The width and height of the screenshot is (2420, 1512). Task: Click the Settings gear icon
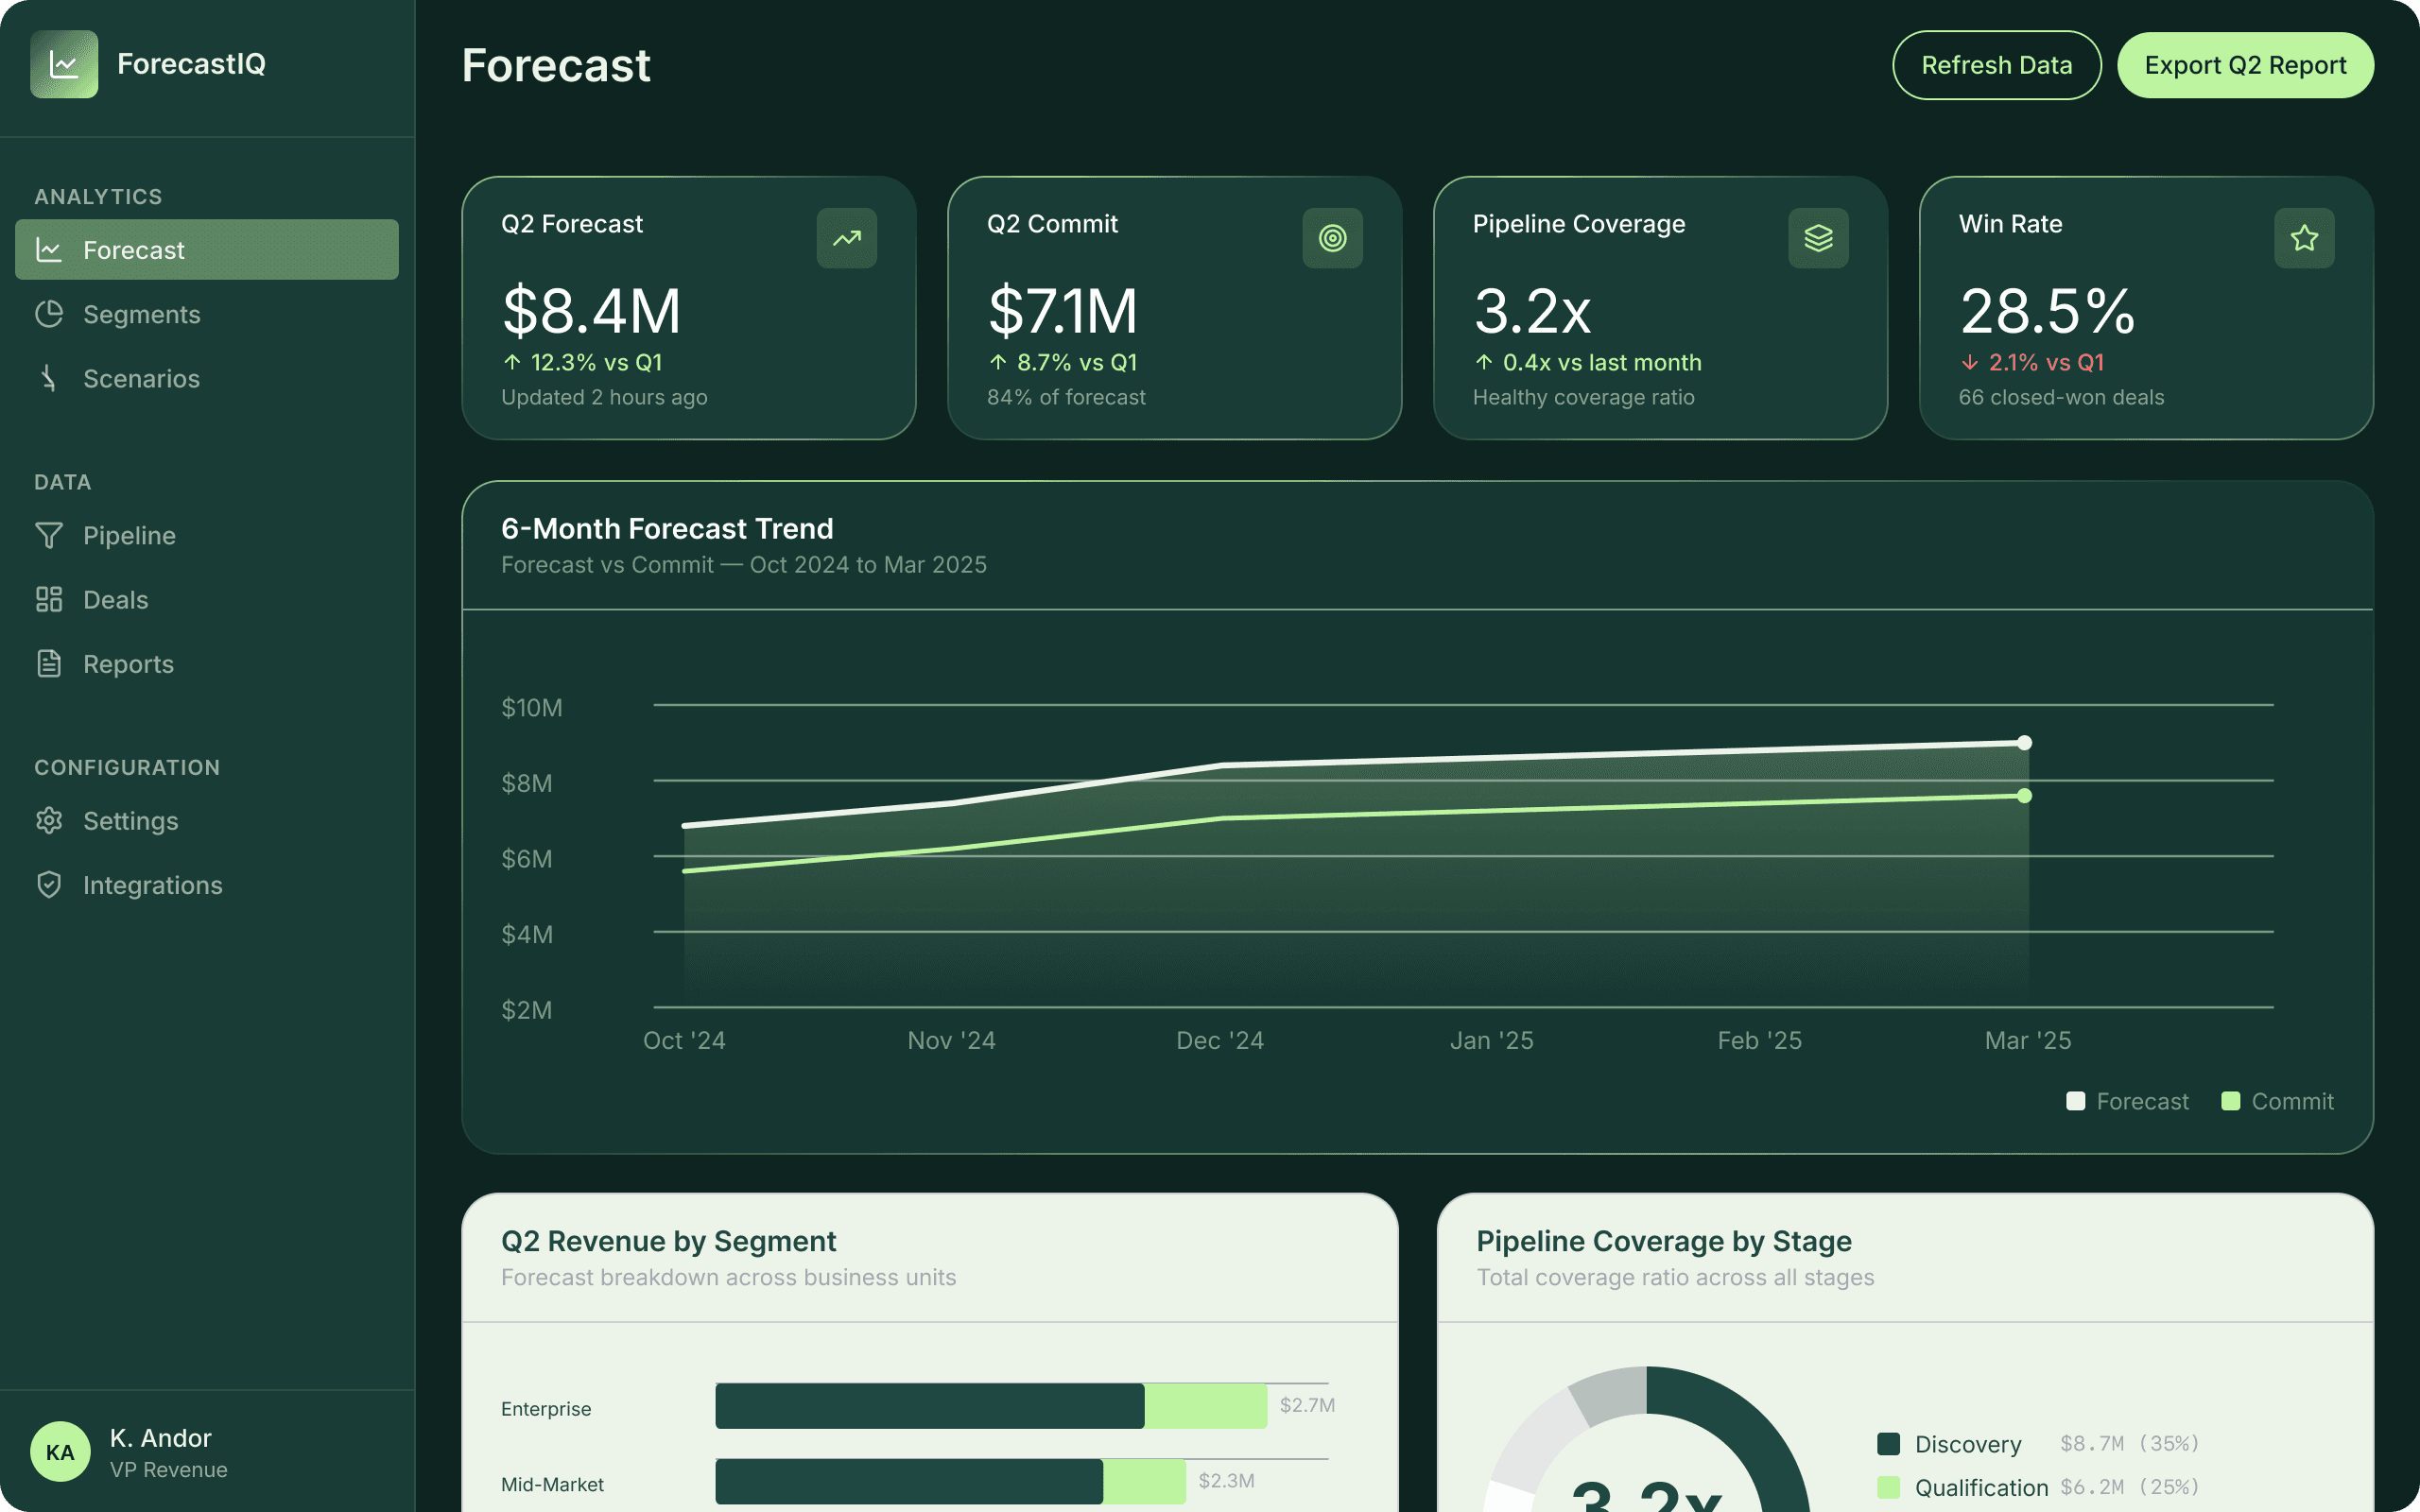click(49, 820)
